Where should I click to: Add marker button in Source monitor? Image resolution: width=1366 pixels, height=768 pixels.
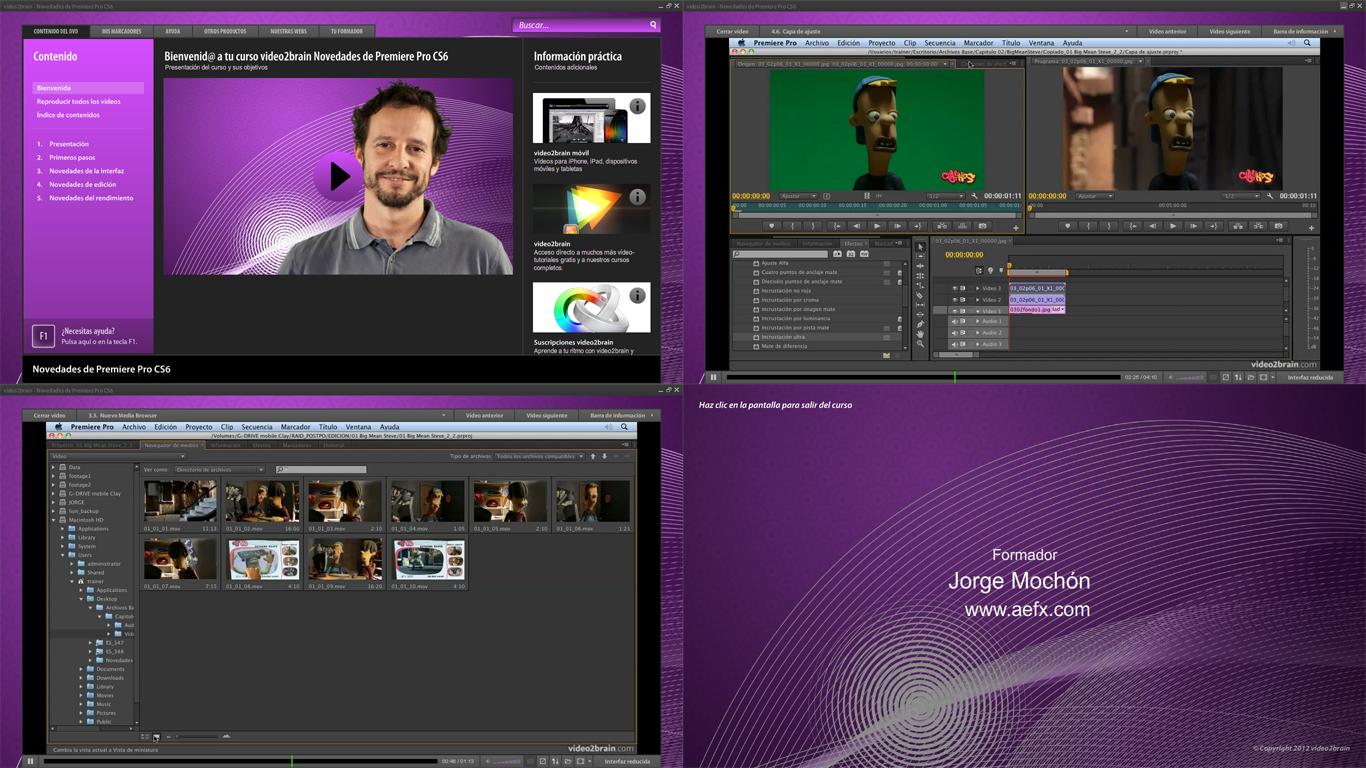tap(772, 226)
